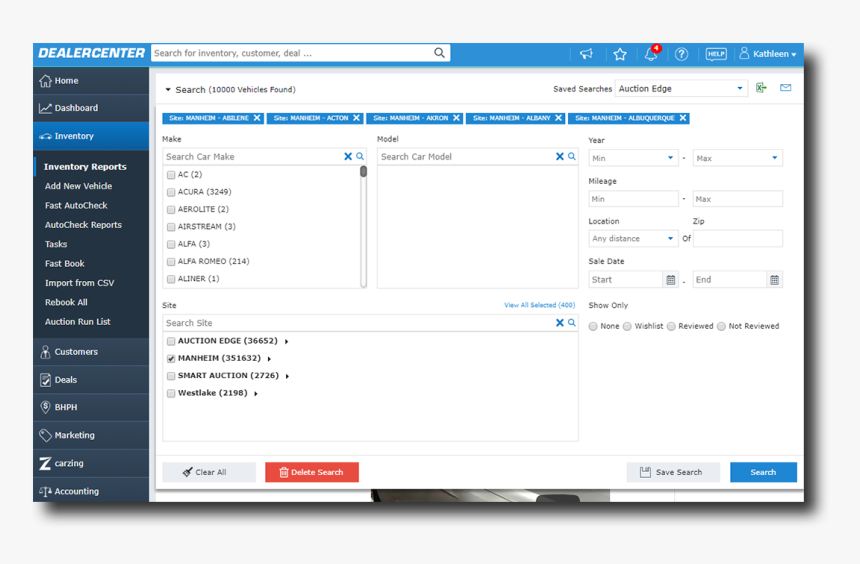Click the email envelope icon
Image resolution: width=860 pixels, height=564 pixels.
(785, 88)
